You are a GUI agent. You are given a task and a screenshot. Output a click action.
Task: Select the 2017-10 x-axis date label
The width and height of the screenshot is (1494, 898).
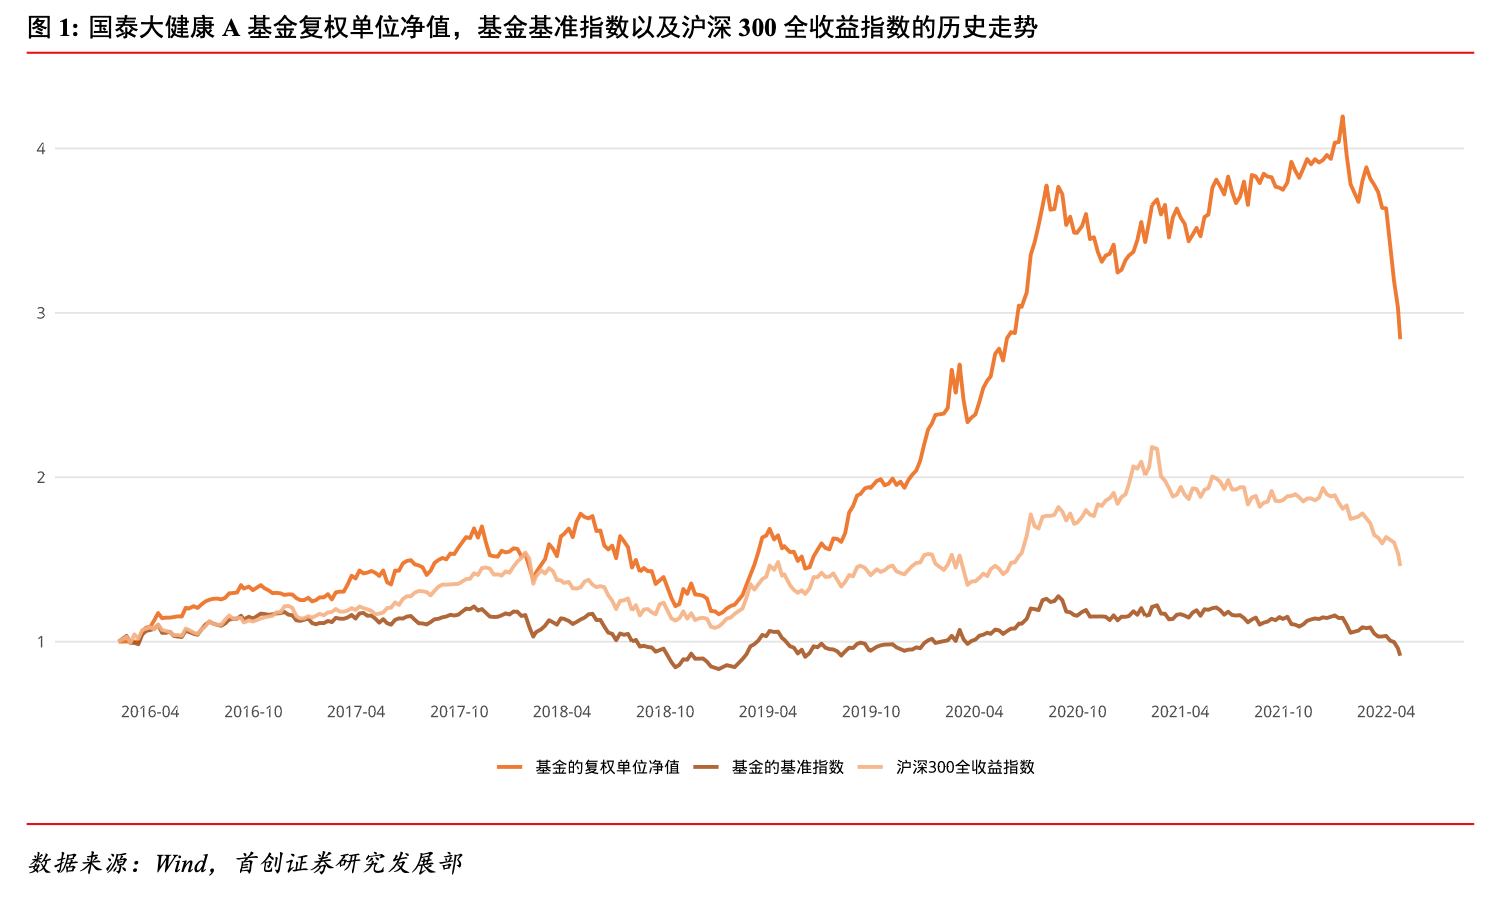click(x=459, y=712)
